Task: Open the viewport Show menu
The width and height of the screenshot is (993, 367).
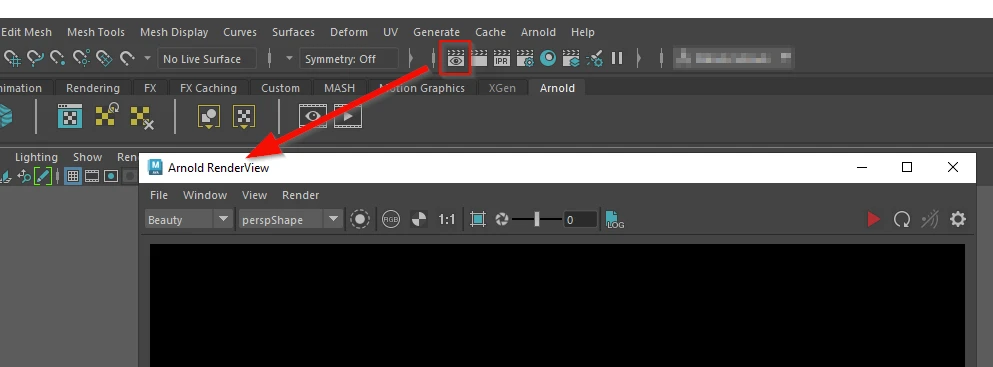Action: pos(87,157)
